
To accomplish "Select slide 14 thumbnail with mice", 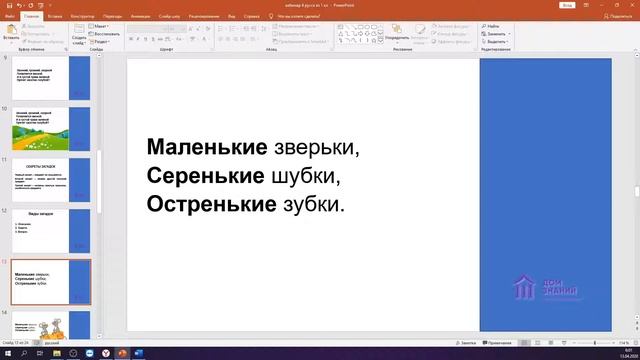I will point(51,325).
